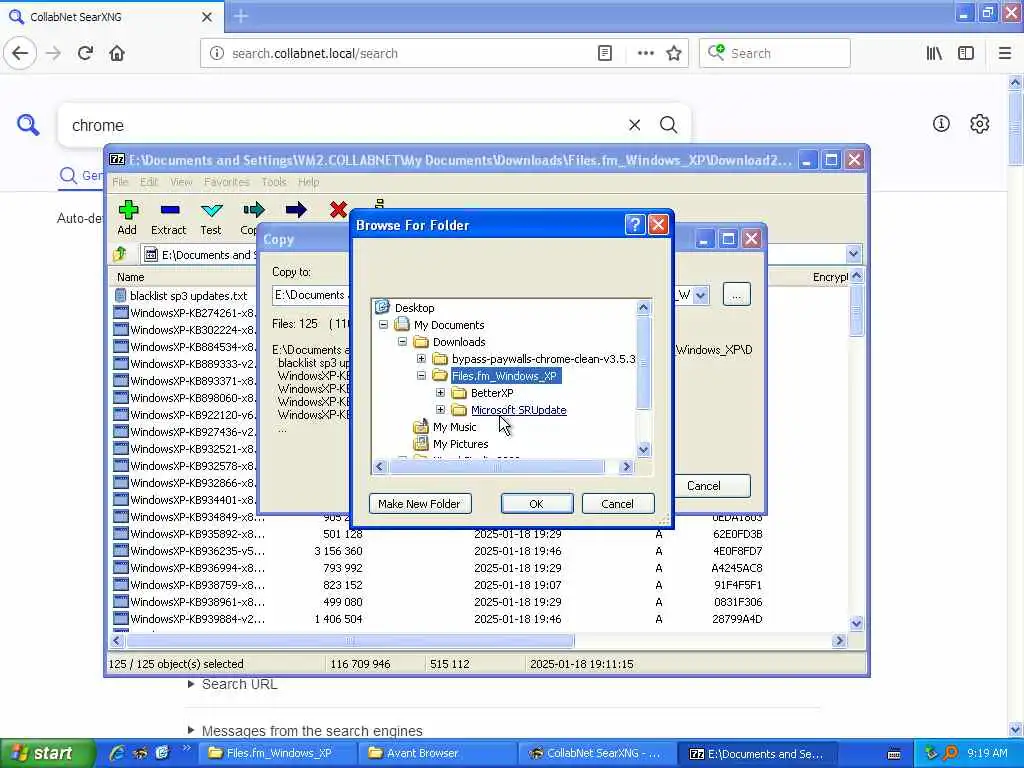Click the Make New Folder button
The width and height of the screenshot is (1024, 768).
tap(420, 504)
